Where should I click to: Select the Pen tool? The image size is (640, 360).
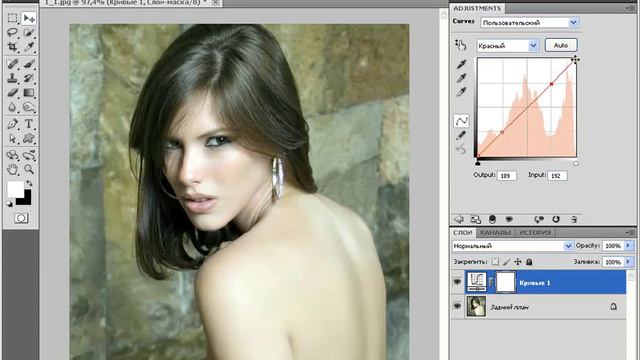13,124
